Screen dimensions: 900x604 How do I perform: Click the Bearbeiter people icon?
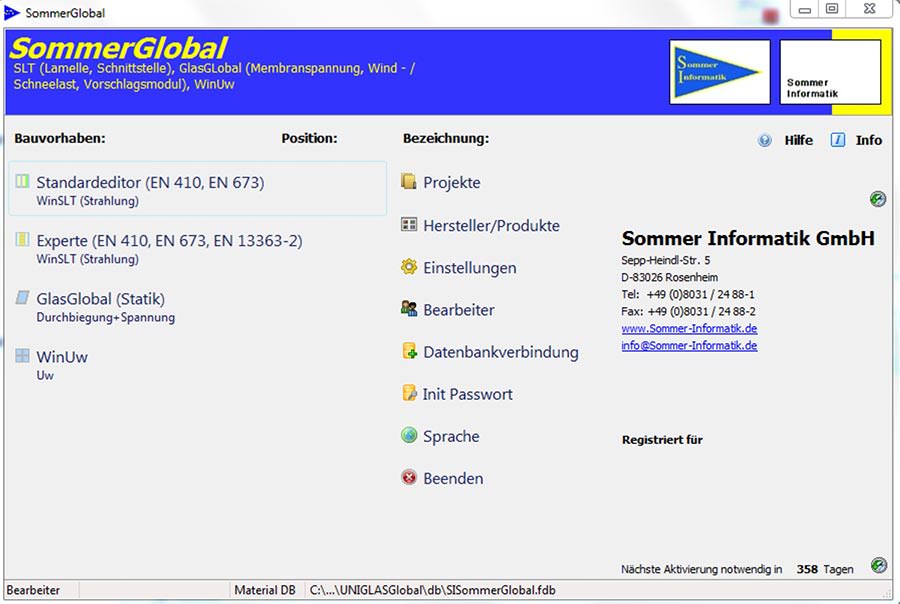pos(409,309)
